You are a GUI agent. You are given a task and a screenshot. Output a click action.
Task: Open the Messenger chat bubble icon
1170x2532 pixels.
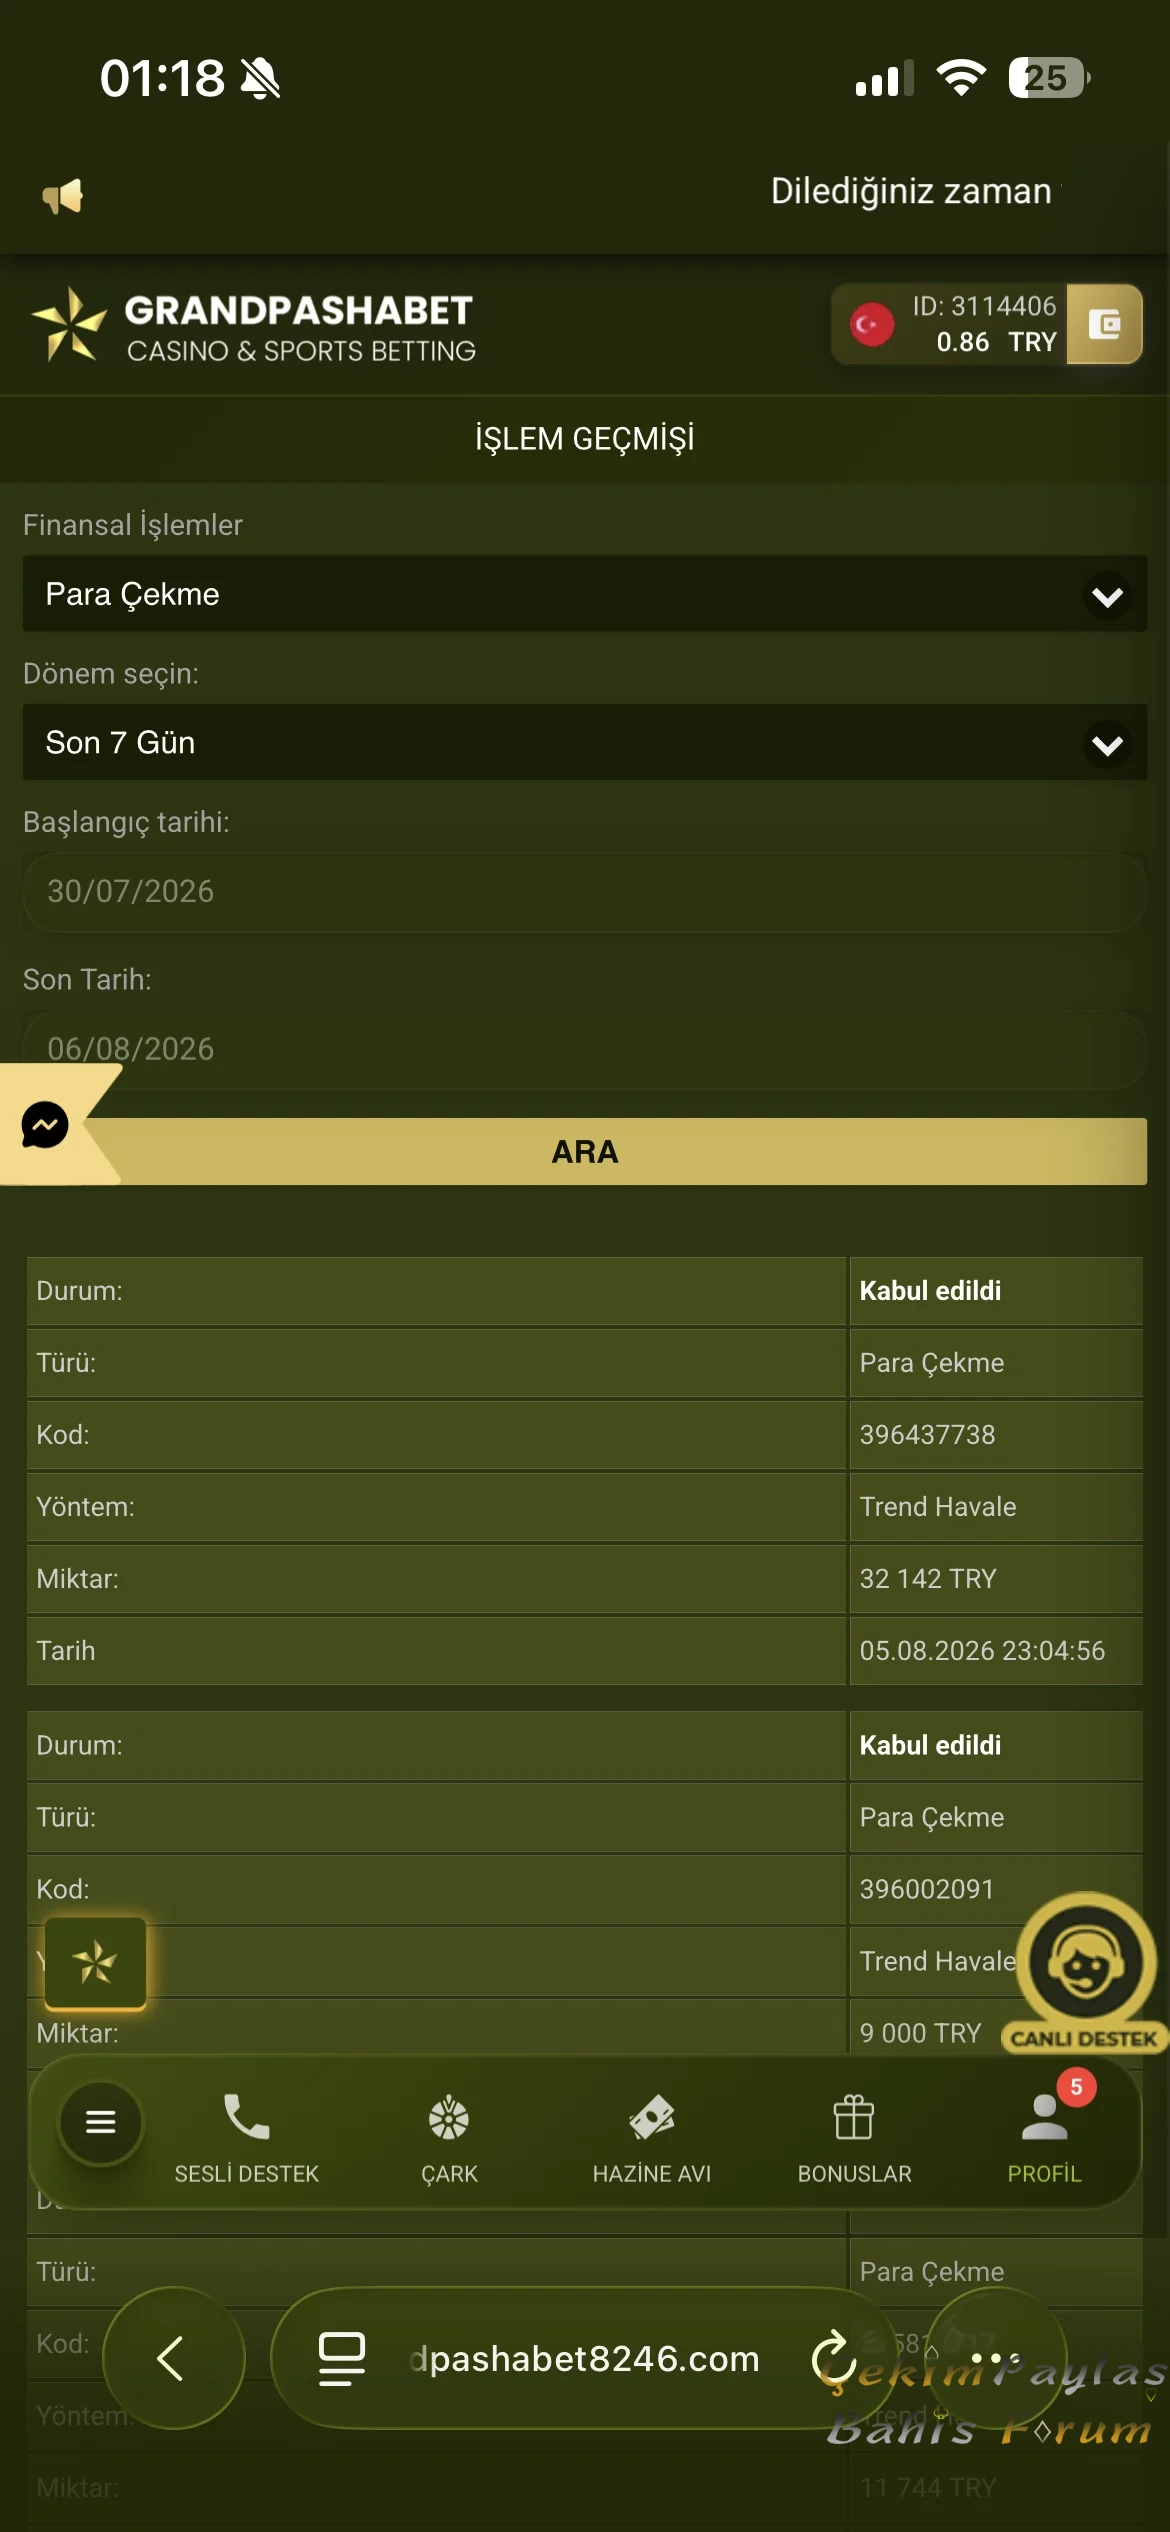pos(45,1125)
